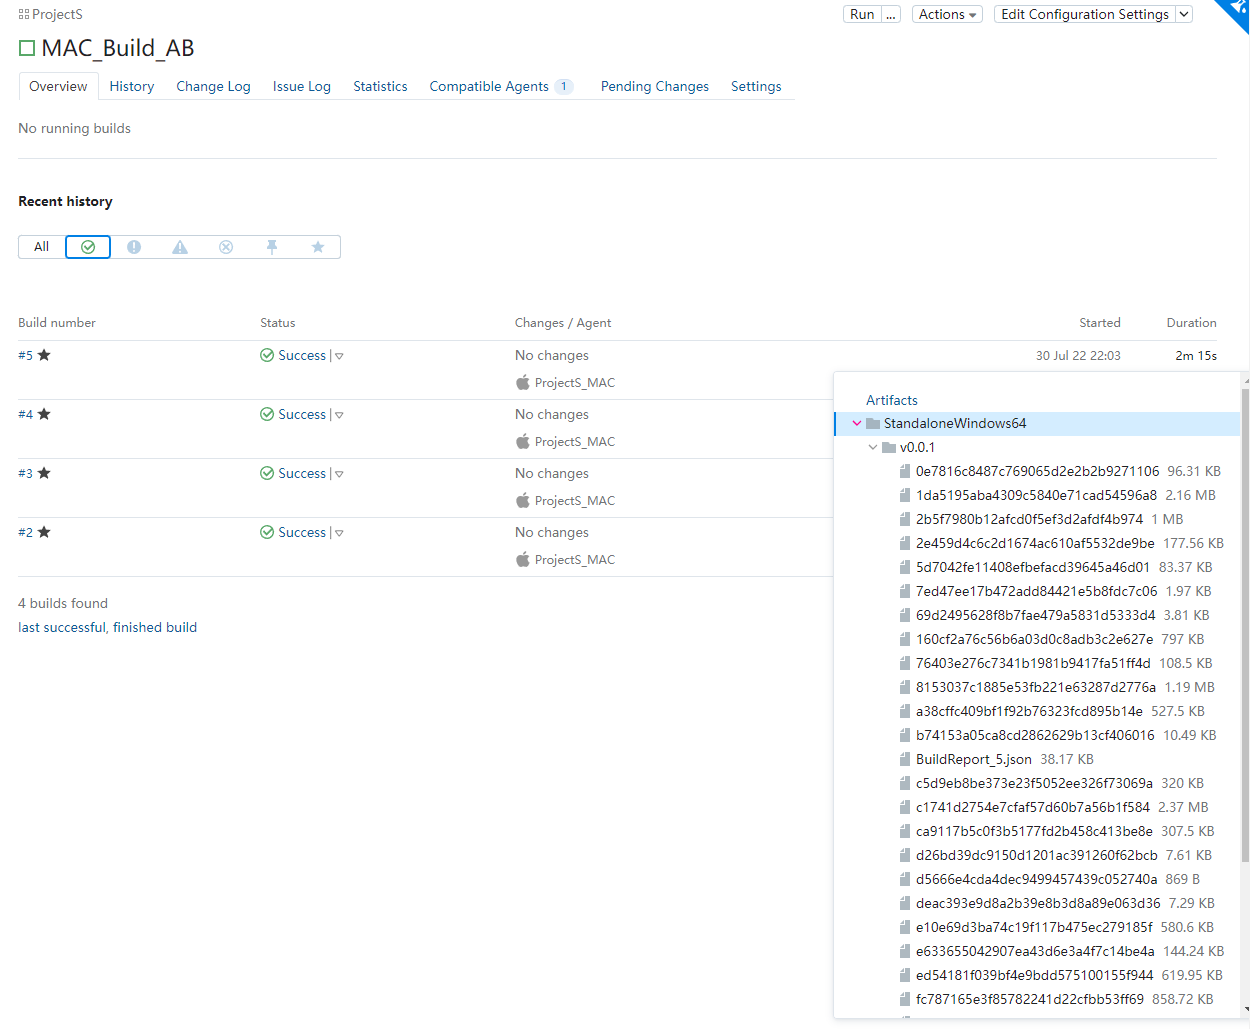The height and width of the screenshot is (1029, 1250).
Task: Open the Settings tab
Action: pos(756,86)
